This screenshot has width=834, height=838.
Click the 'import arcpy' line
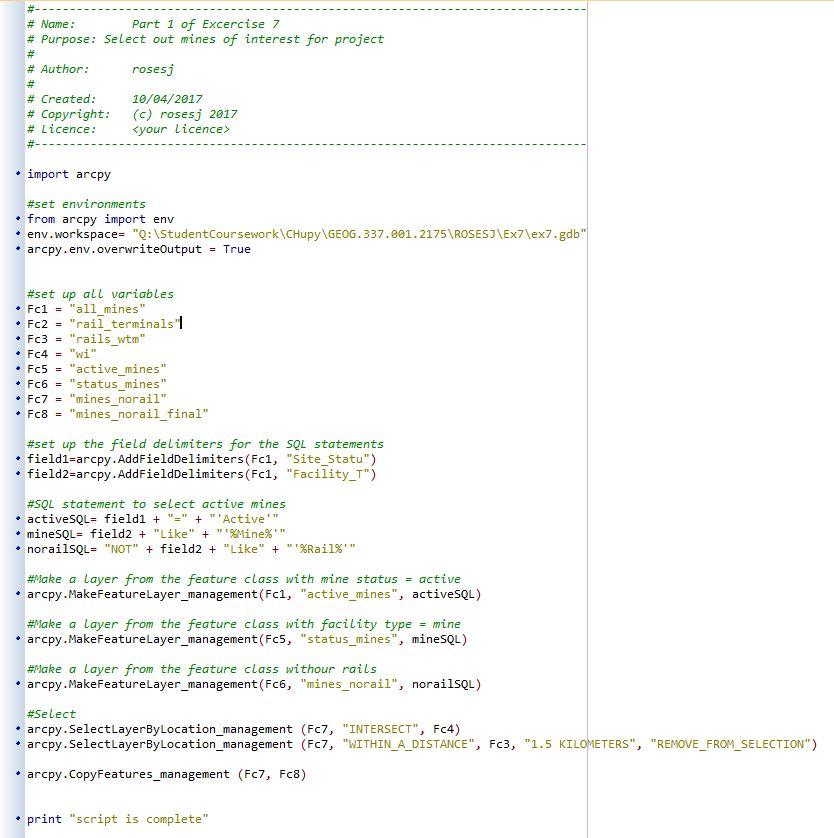coord(69,174)
